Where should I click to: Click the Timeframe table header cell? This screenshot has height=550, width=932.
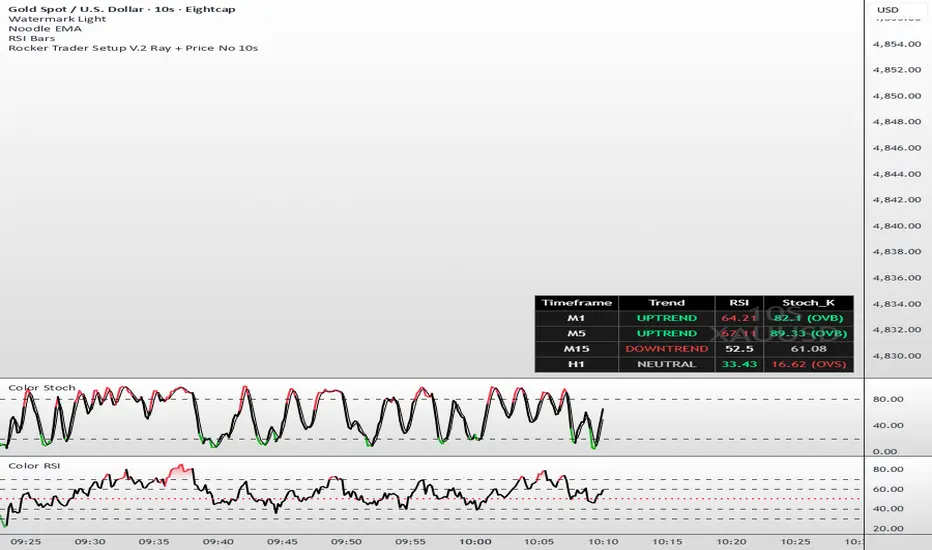click(x=577, y=303)
